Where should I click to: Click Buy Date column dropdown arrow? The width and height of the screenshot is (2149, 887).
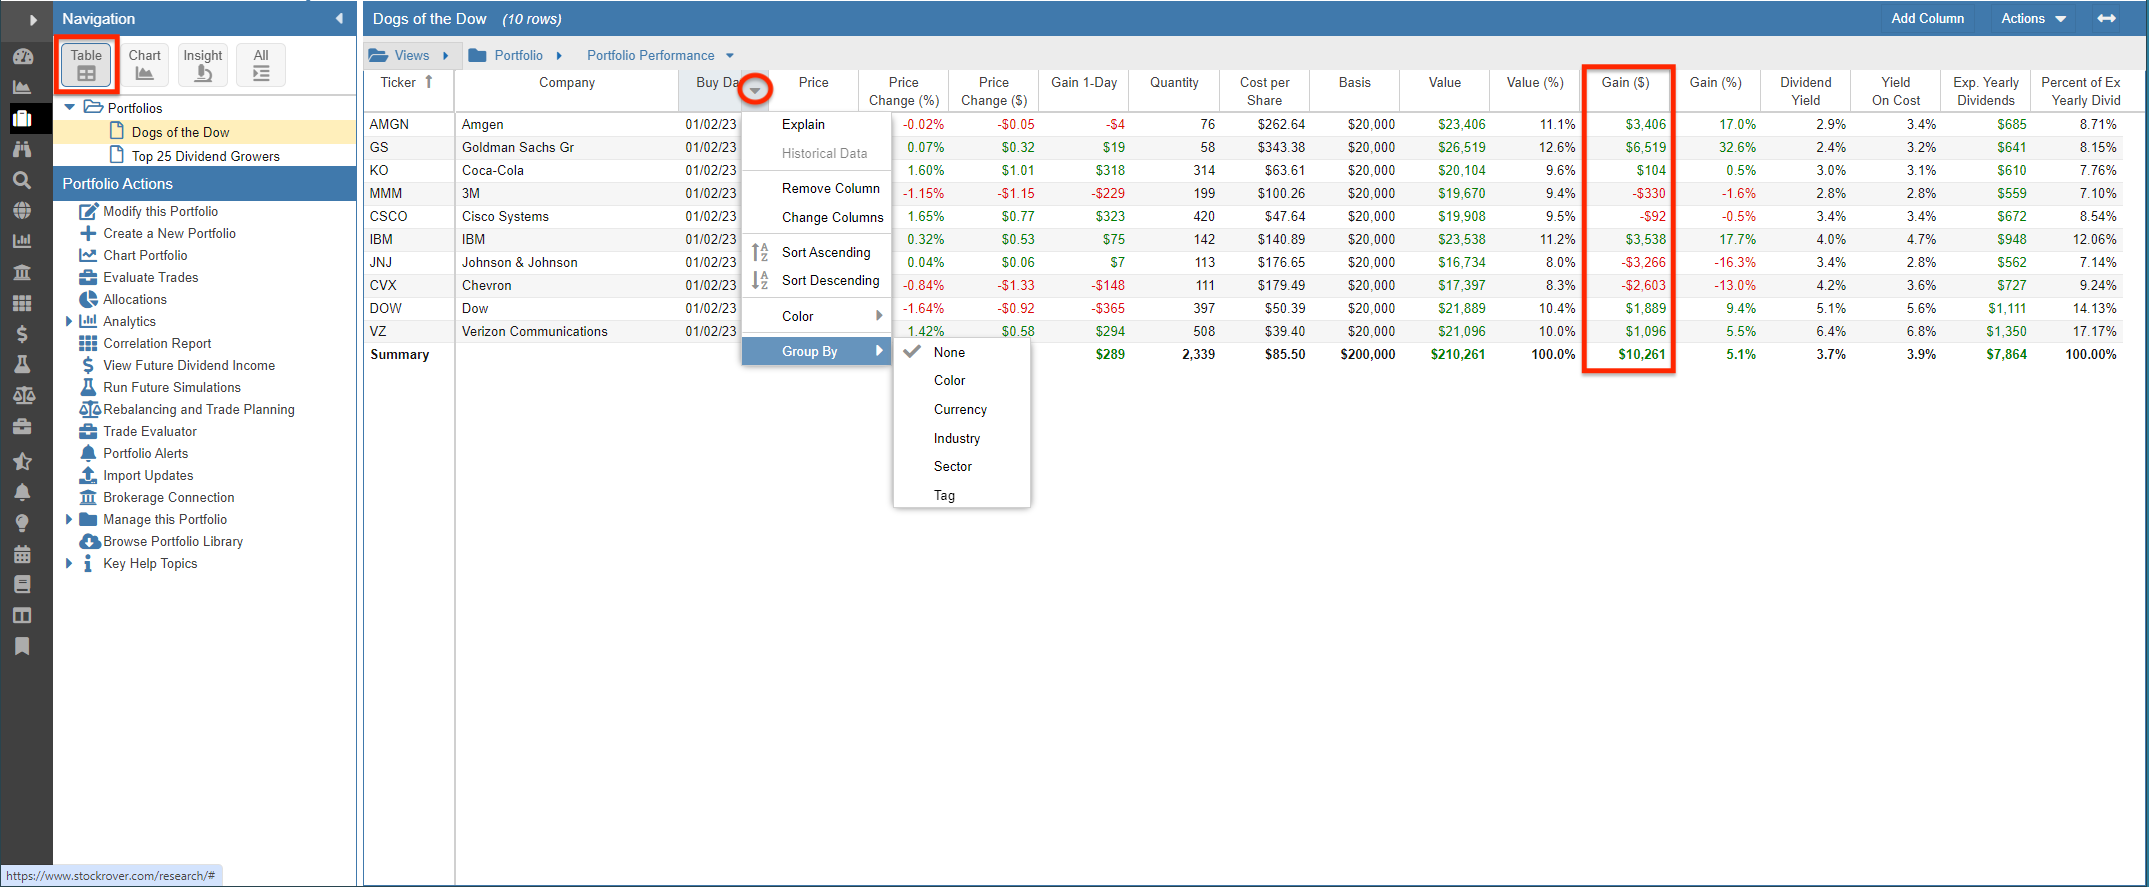(x=755, y=90)
